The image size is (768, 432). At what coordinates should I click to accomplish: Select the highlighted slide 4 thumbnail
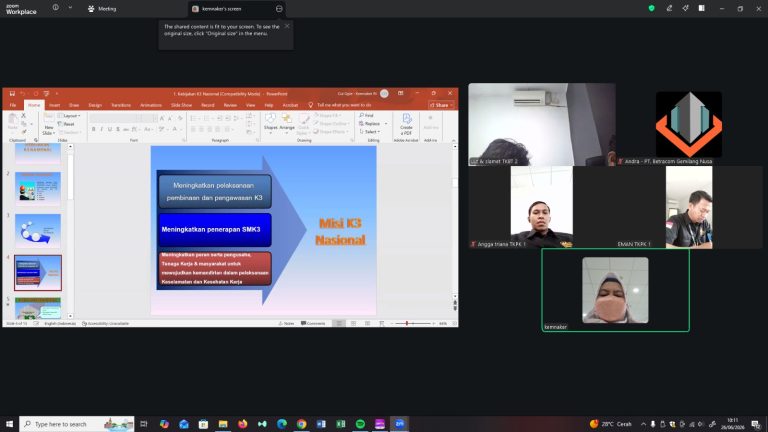pos(38,273)
